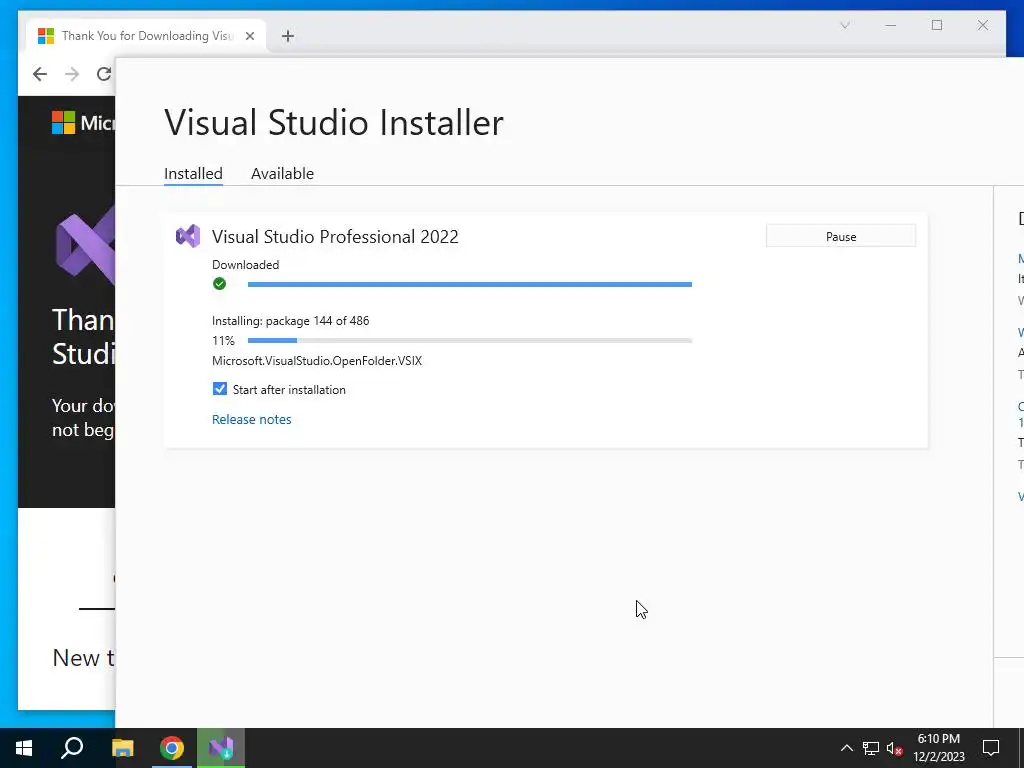Open the Windows Start menu
The height and width of the screenshot is (768, 1024).
coord(24,748)
